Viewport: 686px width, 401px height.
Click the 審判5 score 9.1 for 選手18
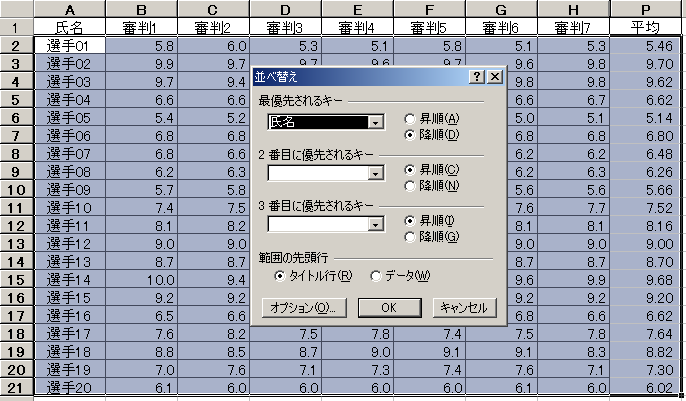coord(430,352)
